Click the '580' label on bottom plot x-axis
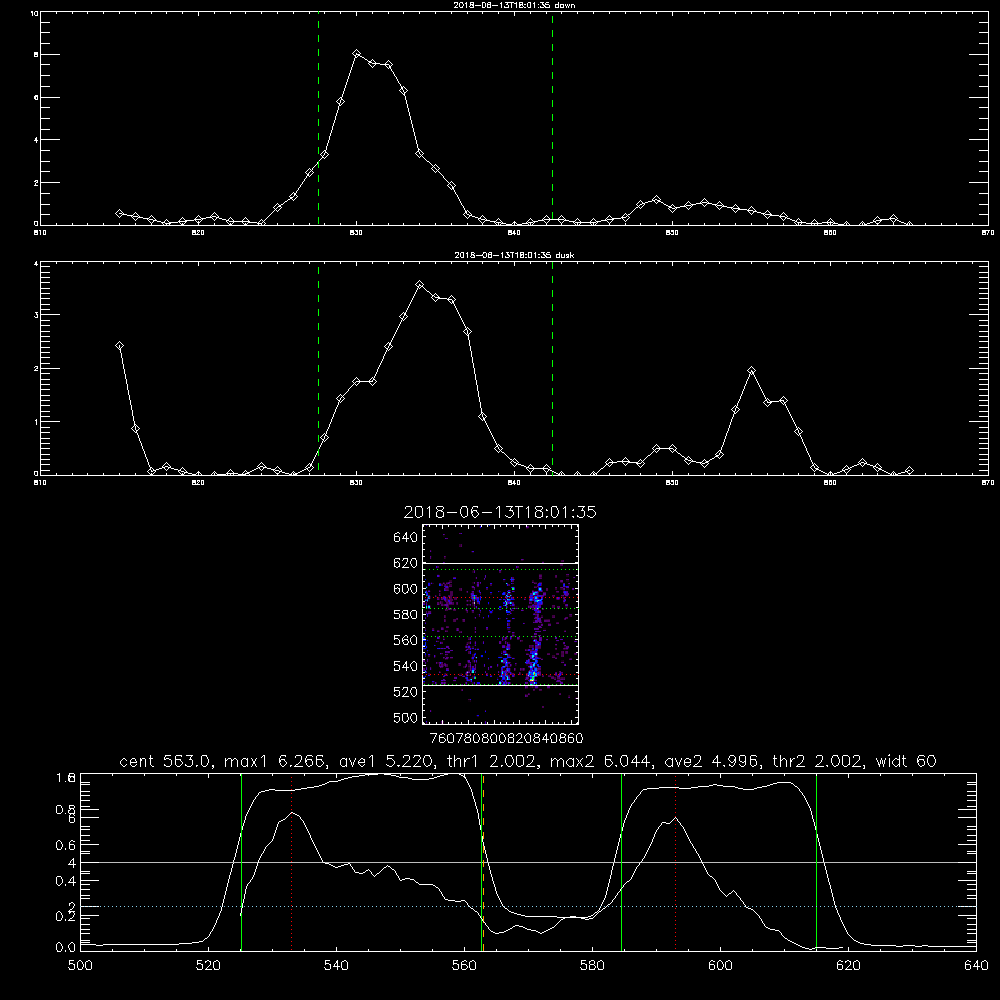 592,966
